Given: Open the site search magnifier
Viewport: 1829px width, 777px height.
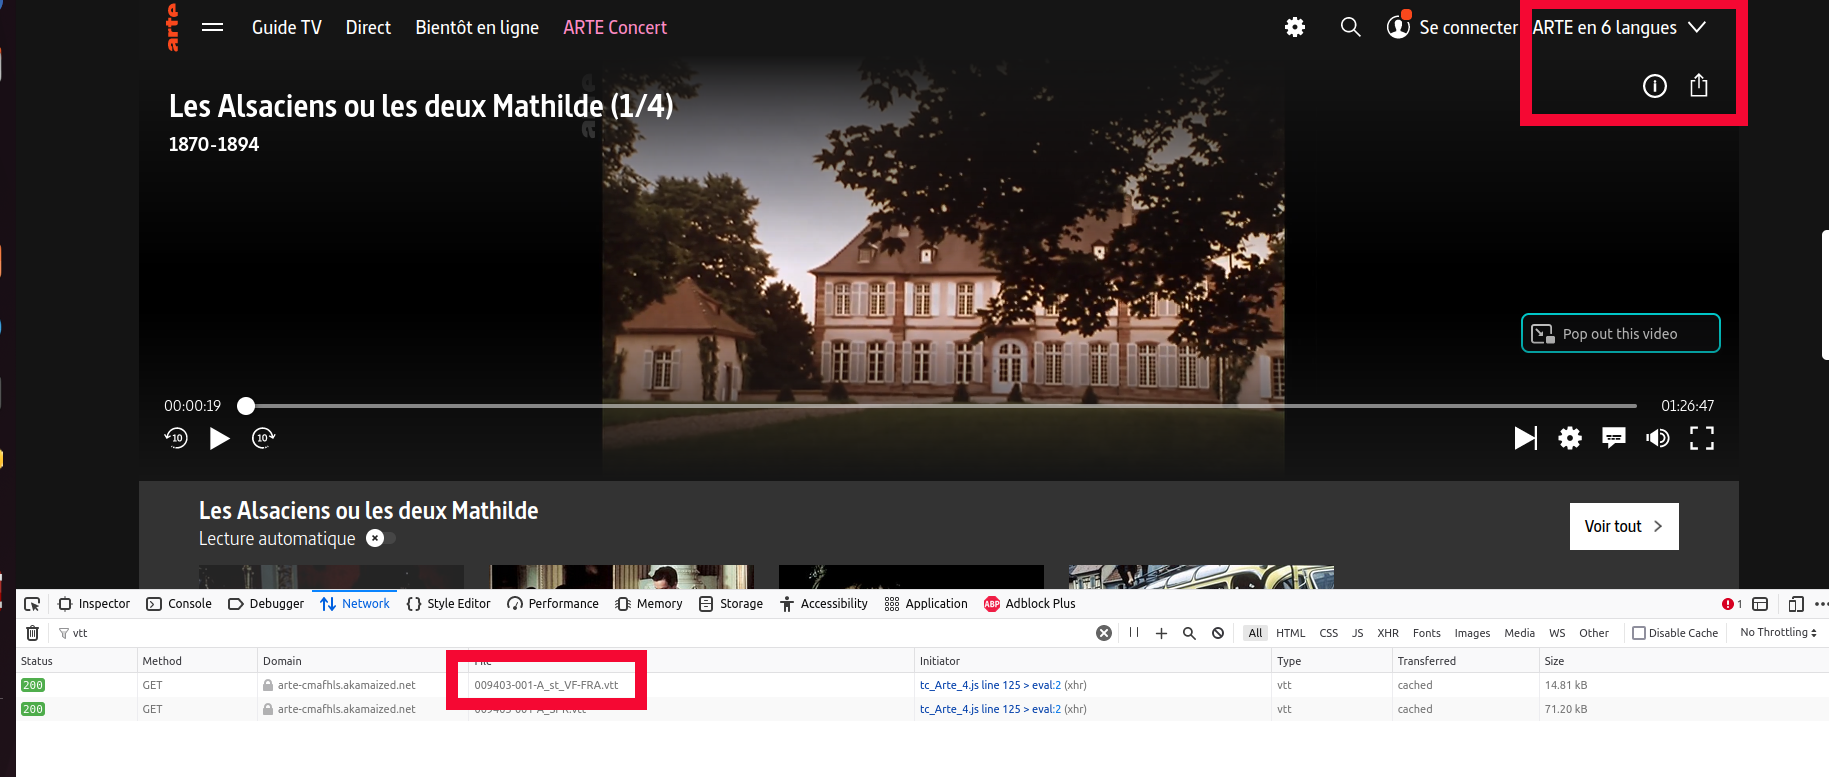Looking at the screenshot, I should click(1350, 27).
